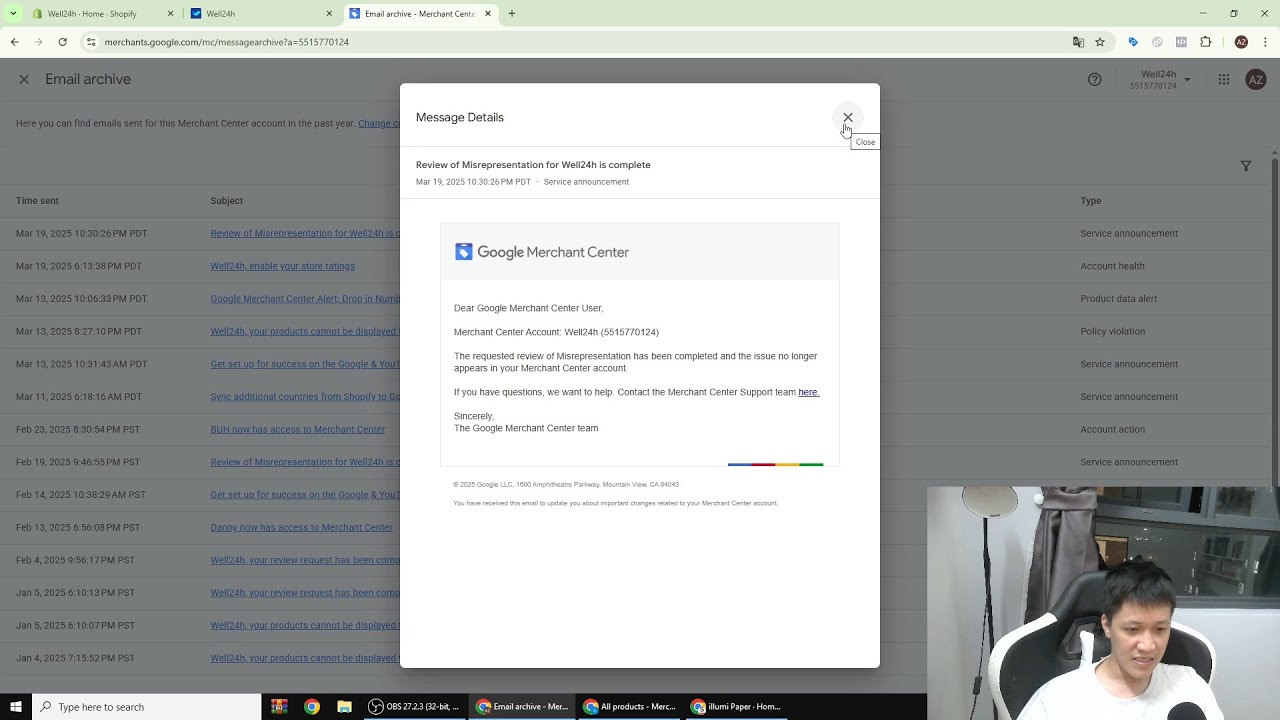Click the 'Time sent' column header

[x=37, y=200]
